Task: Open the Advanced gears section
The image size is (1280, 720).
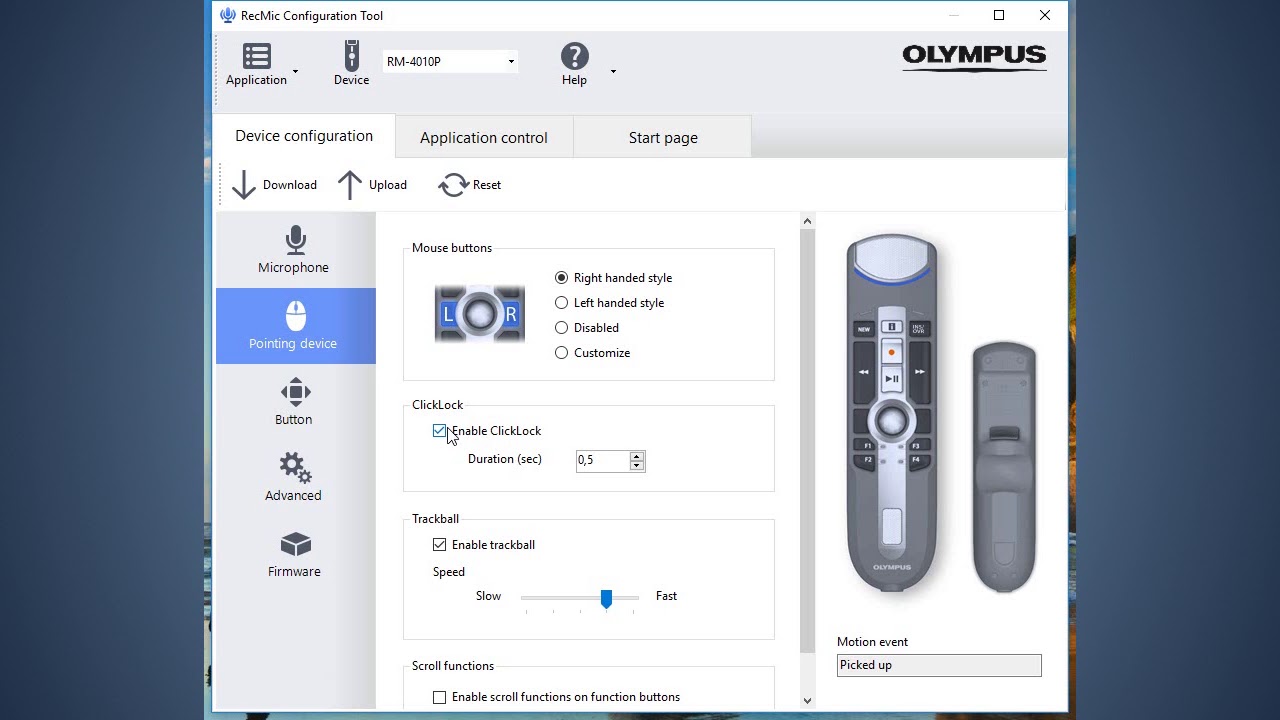Action: pos(294,478)
